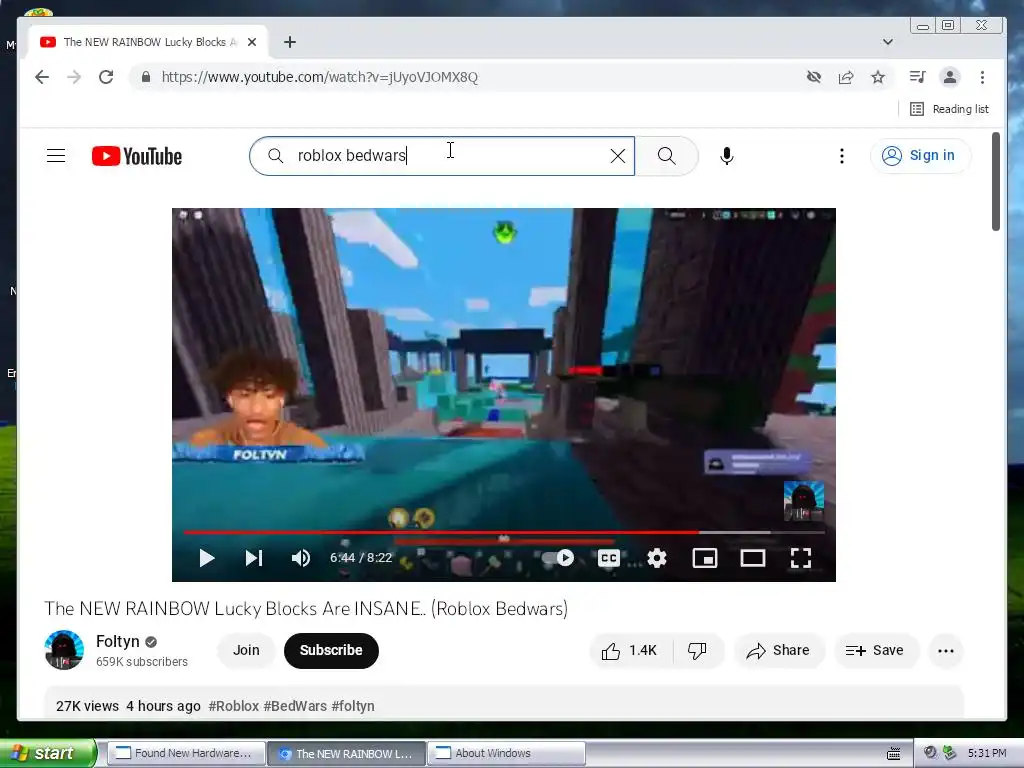Click the browser forward arrow
The width and height of the screenshot is (1024, 768).
(x=74, y=77)
